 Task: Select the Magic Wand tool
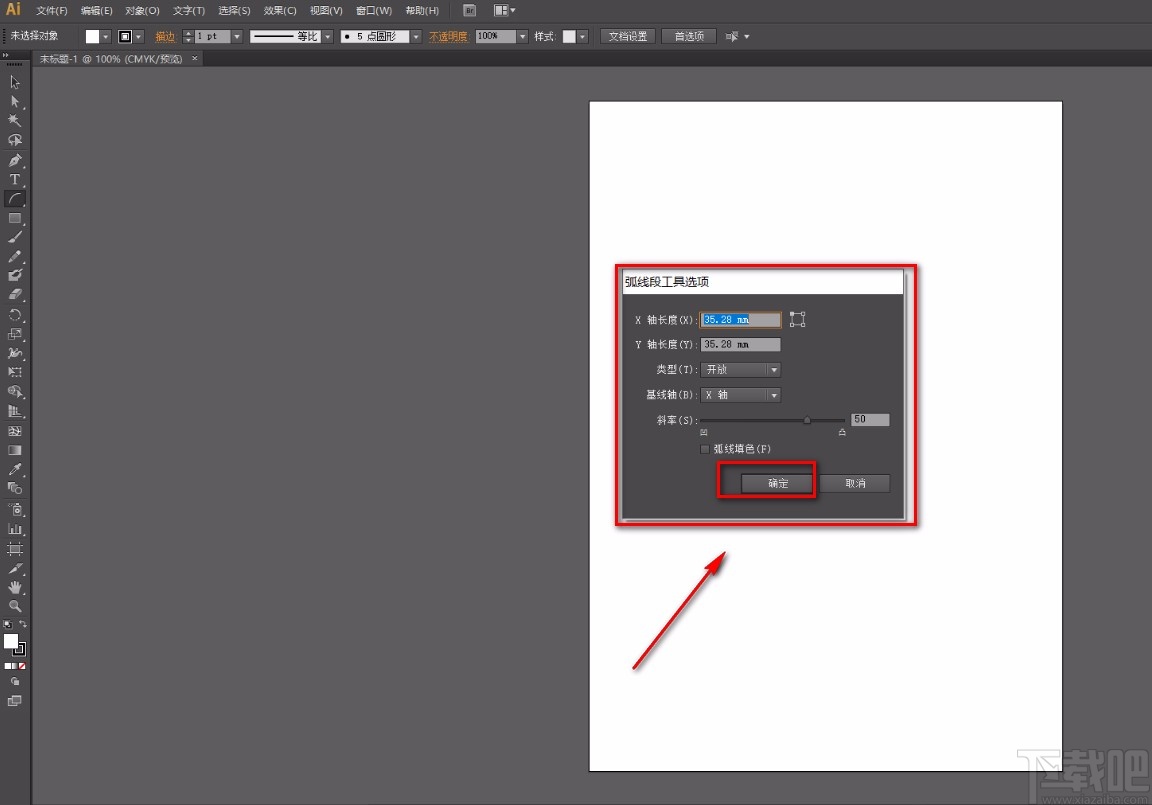(15, 120)
